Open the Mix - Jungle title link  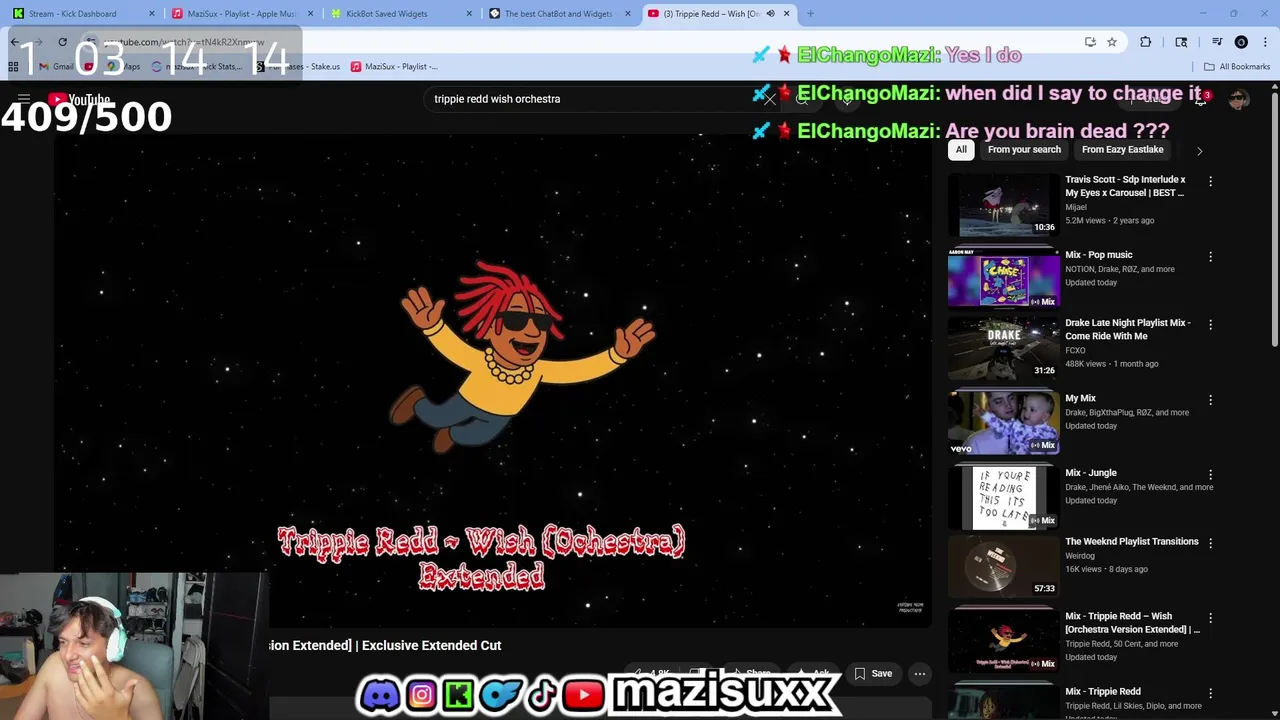(1091, 473)
